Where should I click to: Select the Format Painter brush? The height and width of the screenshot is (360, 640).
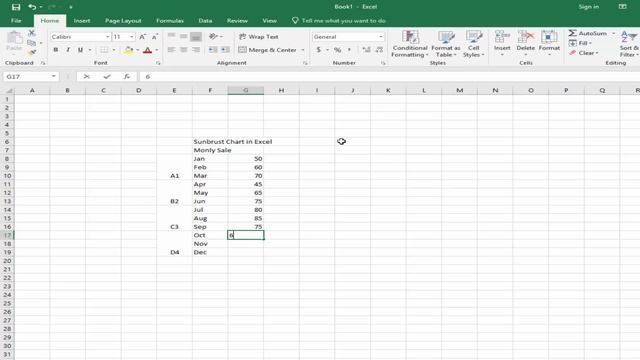tap(32, 52)
